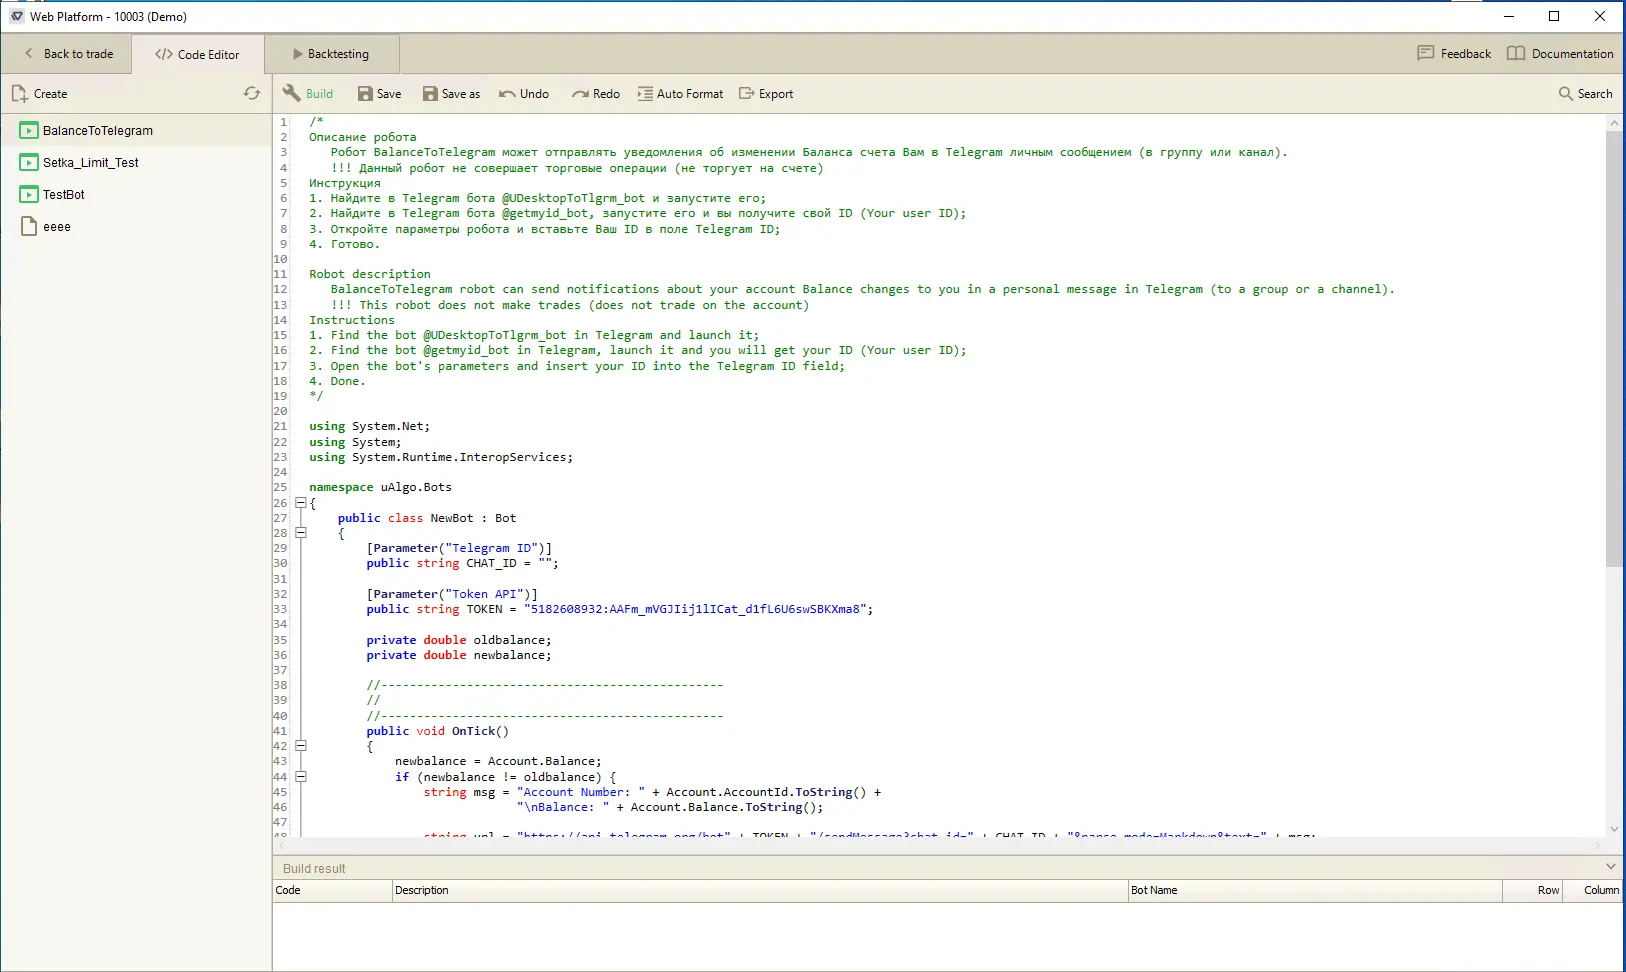The image size is (1626, 972).
Task: Click the "namespace uAlgo.Bots" line
Action: click(380, 487)
